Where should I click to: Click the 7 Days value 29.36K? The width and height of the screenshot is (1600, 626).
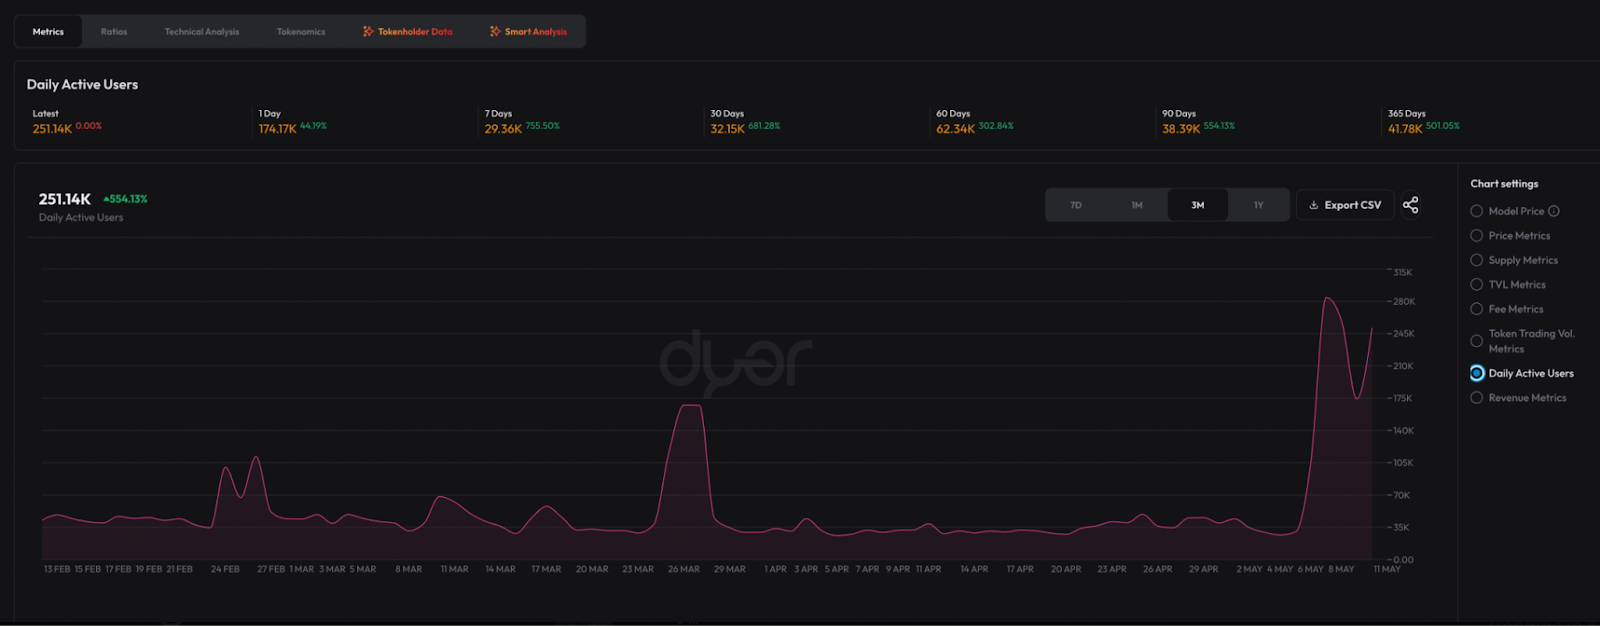(x=503, y=129)
